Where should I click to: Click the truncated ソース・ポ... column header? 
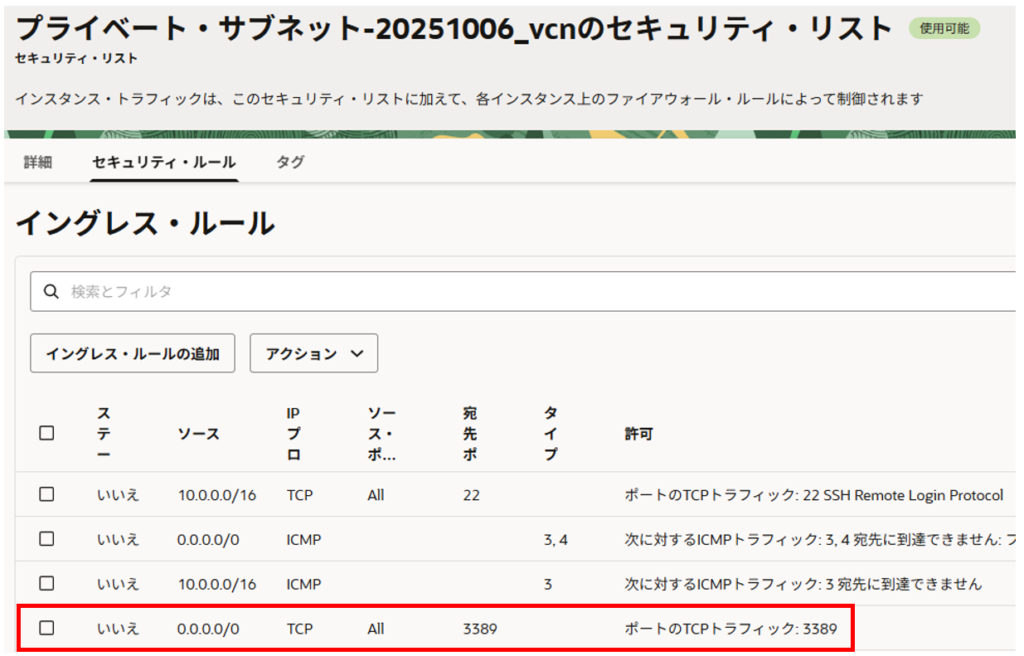381,434
